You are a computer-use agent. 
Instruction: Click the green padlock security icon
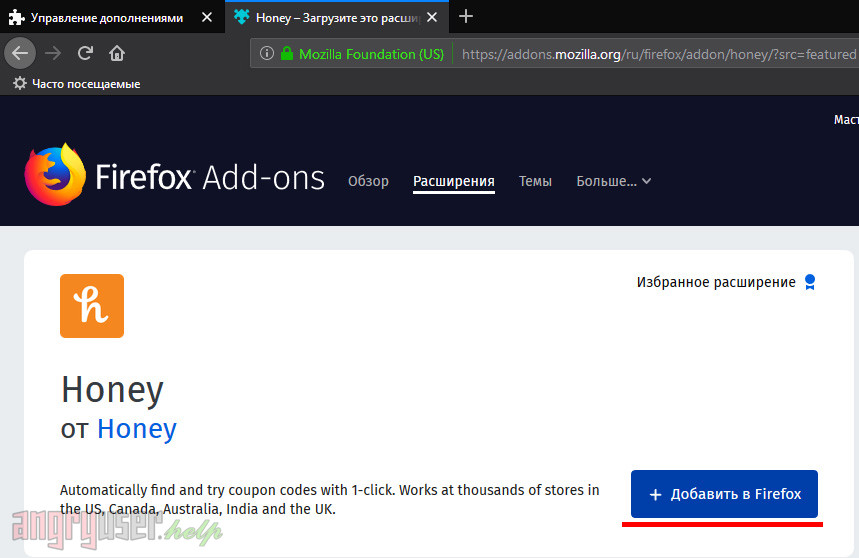(x=287, y=54)
